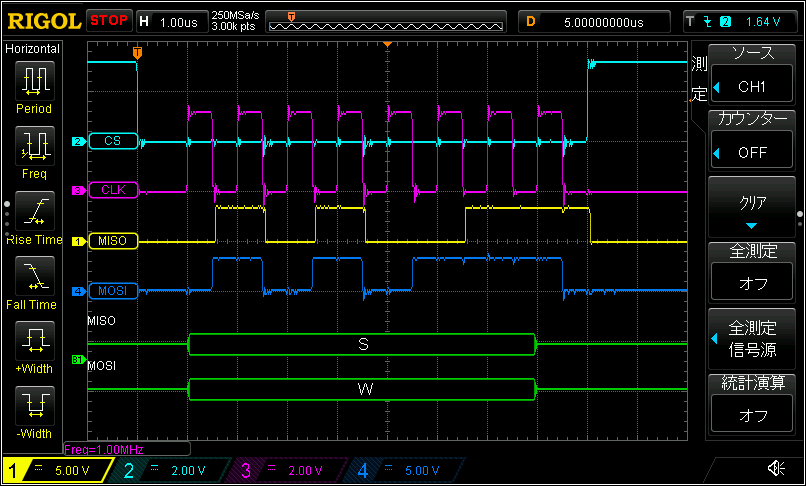Click the 測定 side tab
The width and height of the screenshot is (806, 486).
(699, 79)
